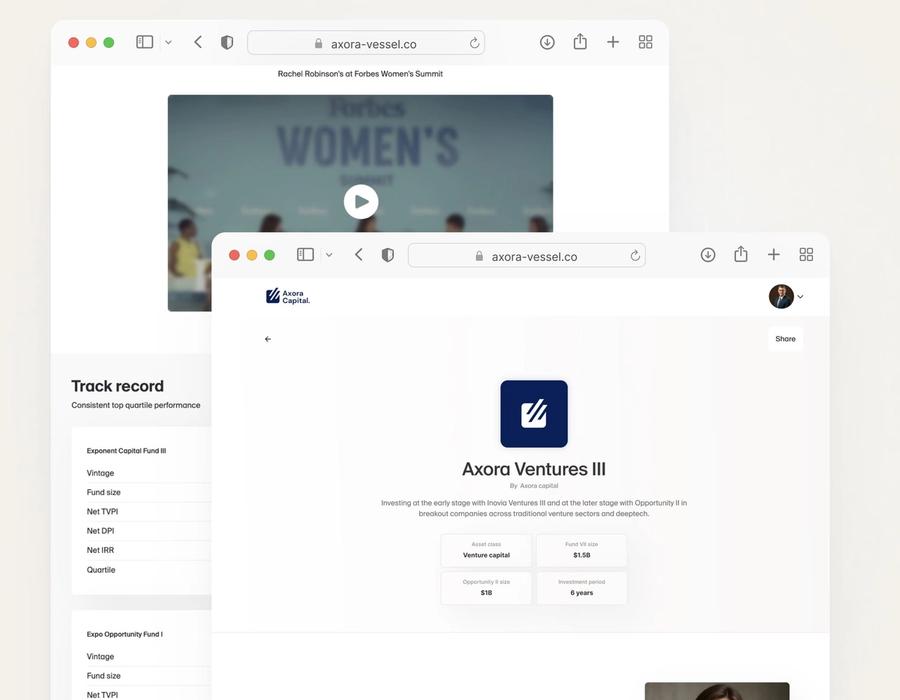Click the By Axora capital subtitle
This screenshot has height=700, width=900.
tap(534, 485)
